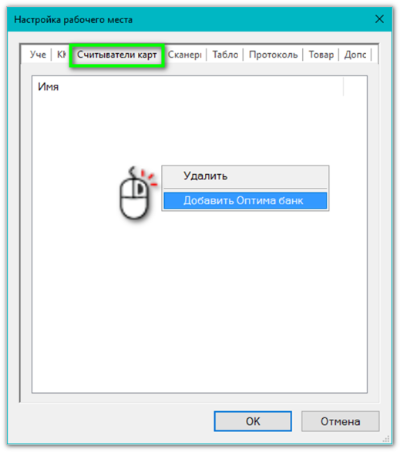Click the mouse right-click illustration icon
The width and height of the screenshot is (400, 452).
point(136,193)
